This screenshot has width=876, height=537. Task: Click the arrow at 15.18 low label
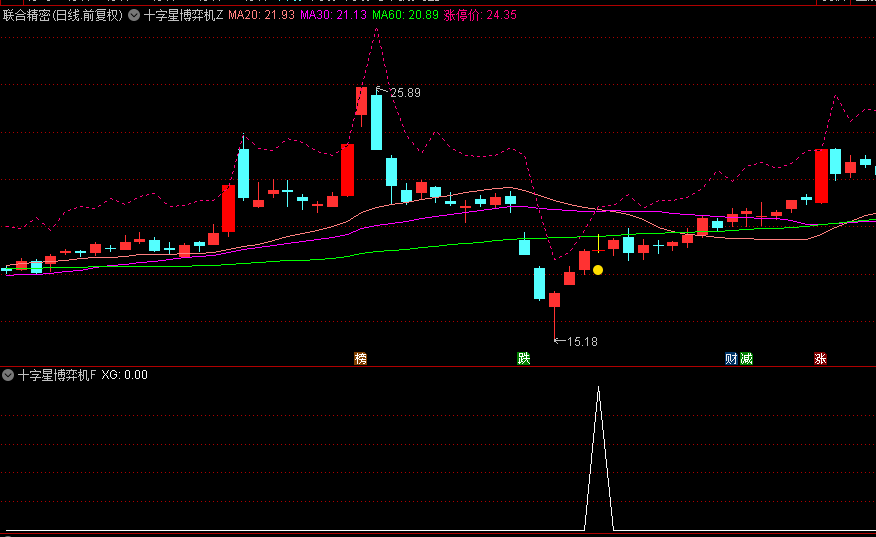pos(559,341)
